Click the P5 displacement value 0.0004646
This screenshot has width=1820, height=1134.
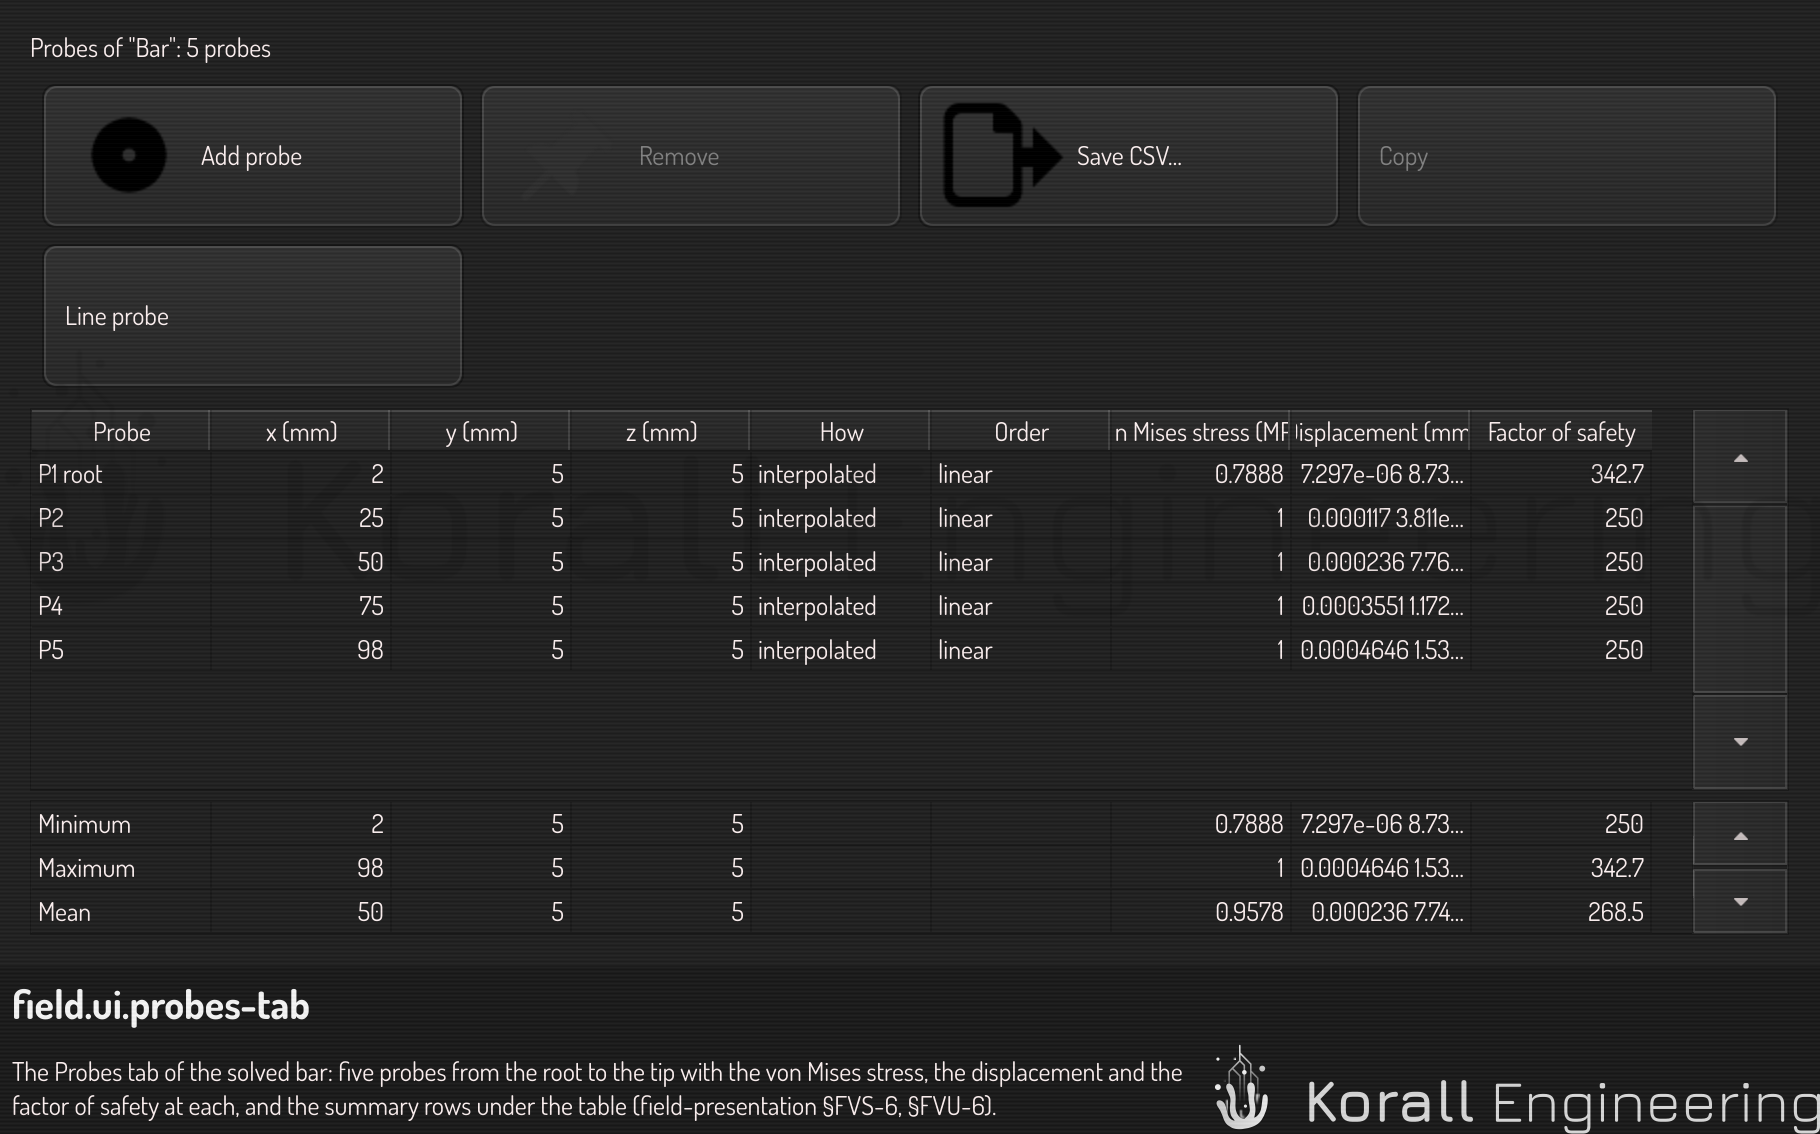click(x=1380, y=650)
